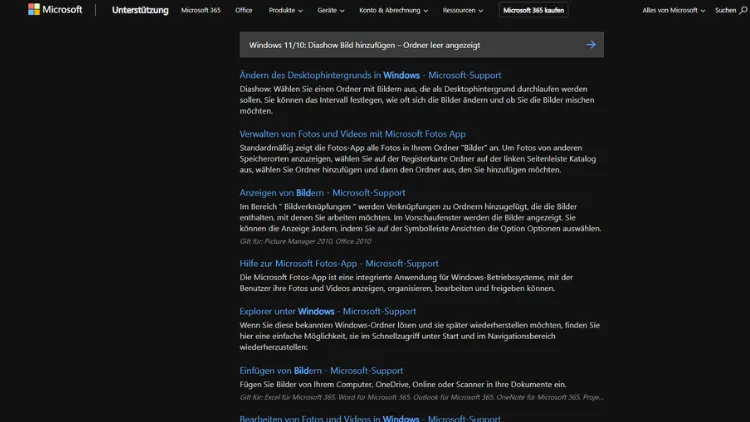Open the Unterstützung home link
The width and height of the screenshot is (750, 422).
pos(140,10)
